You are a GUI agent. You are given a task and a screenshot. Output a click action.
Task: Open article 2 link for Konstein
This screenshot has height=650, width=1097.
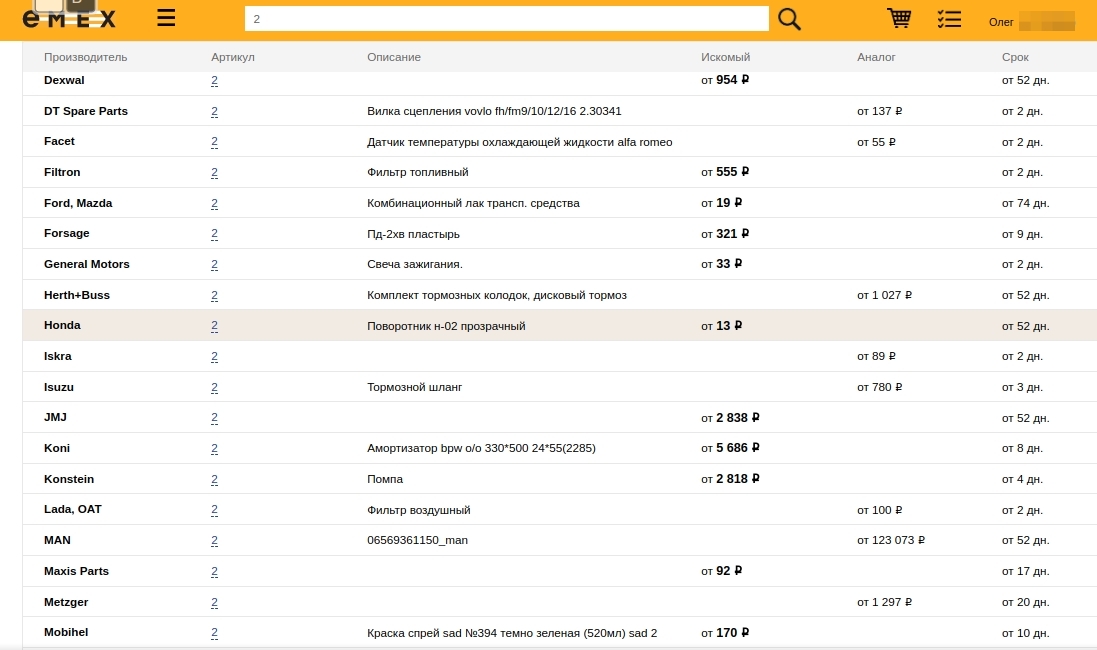pos(214,479)
